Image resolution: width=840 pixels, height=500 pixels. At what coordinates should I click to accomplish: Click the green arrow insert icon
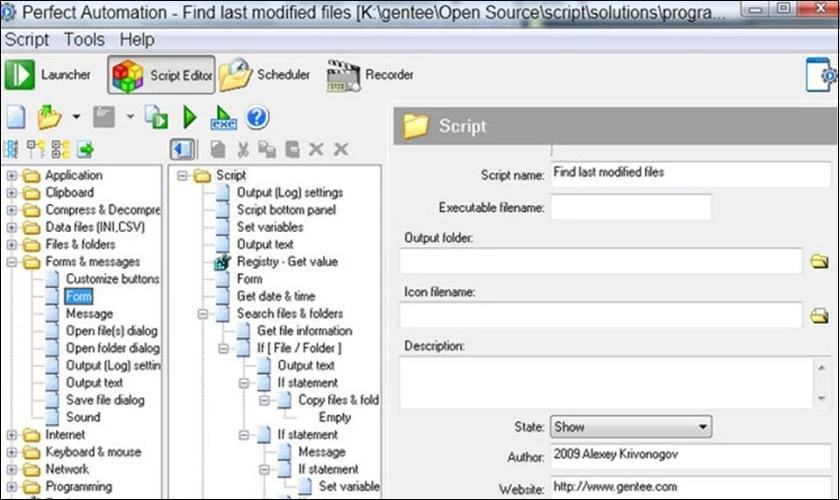point(86,150)
